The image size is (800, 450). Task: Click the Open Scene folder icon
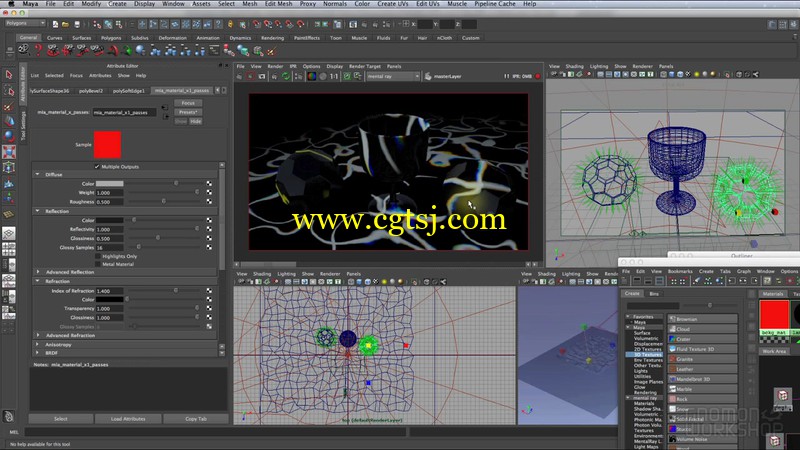click(65, 24)
